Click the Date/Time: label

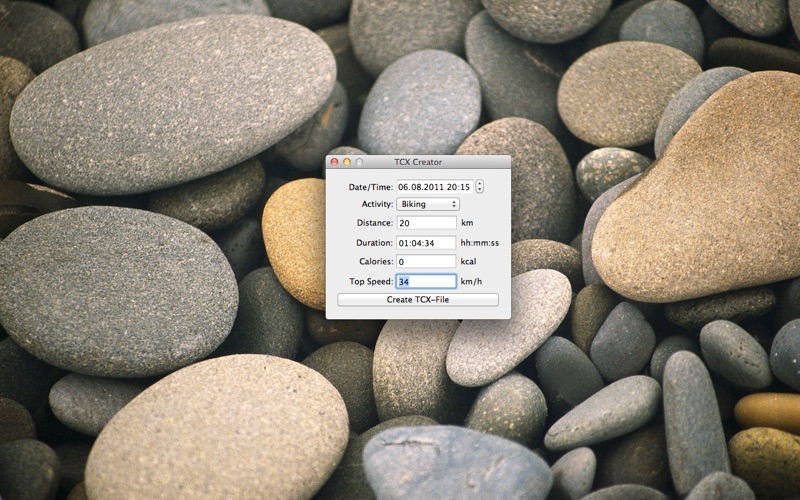click(371, 187)
